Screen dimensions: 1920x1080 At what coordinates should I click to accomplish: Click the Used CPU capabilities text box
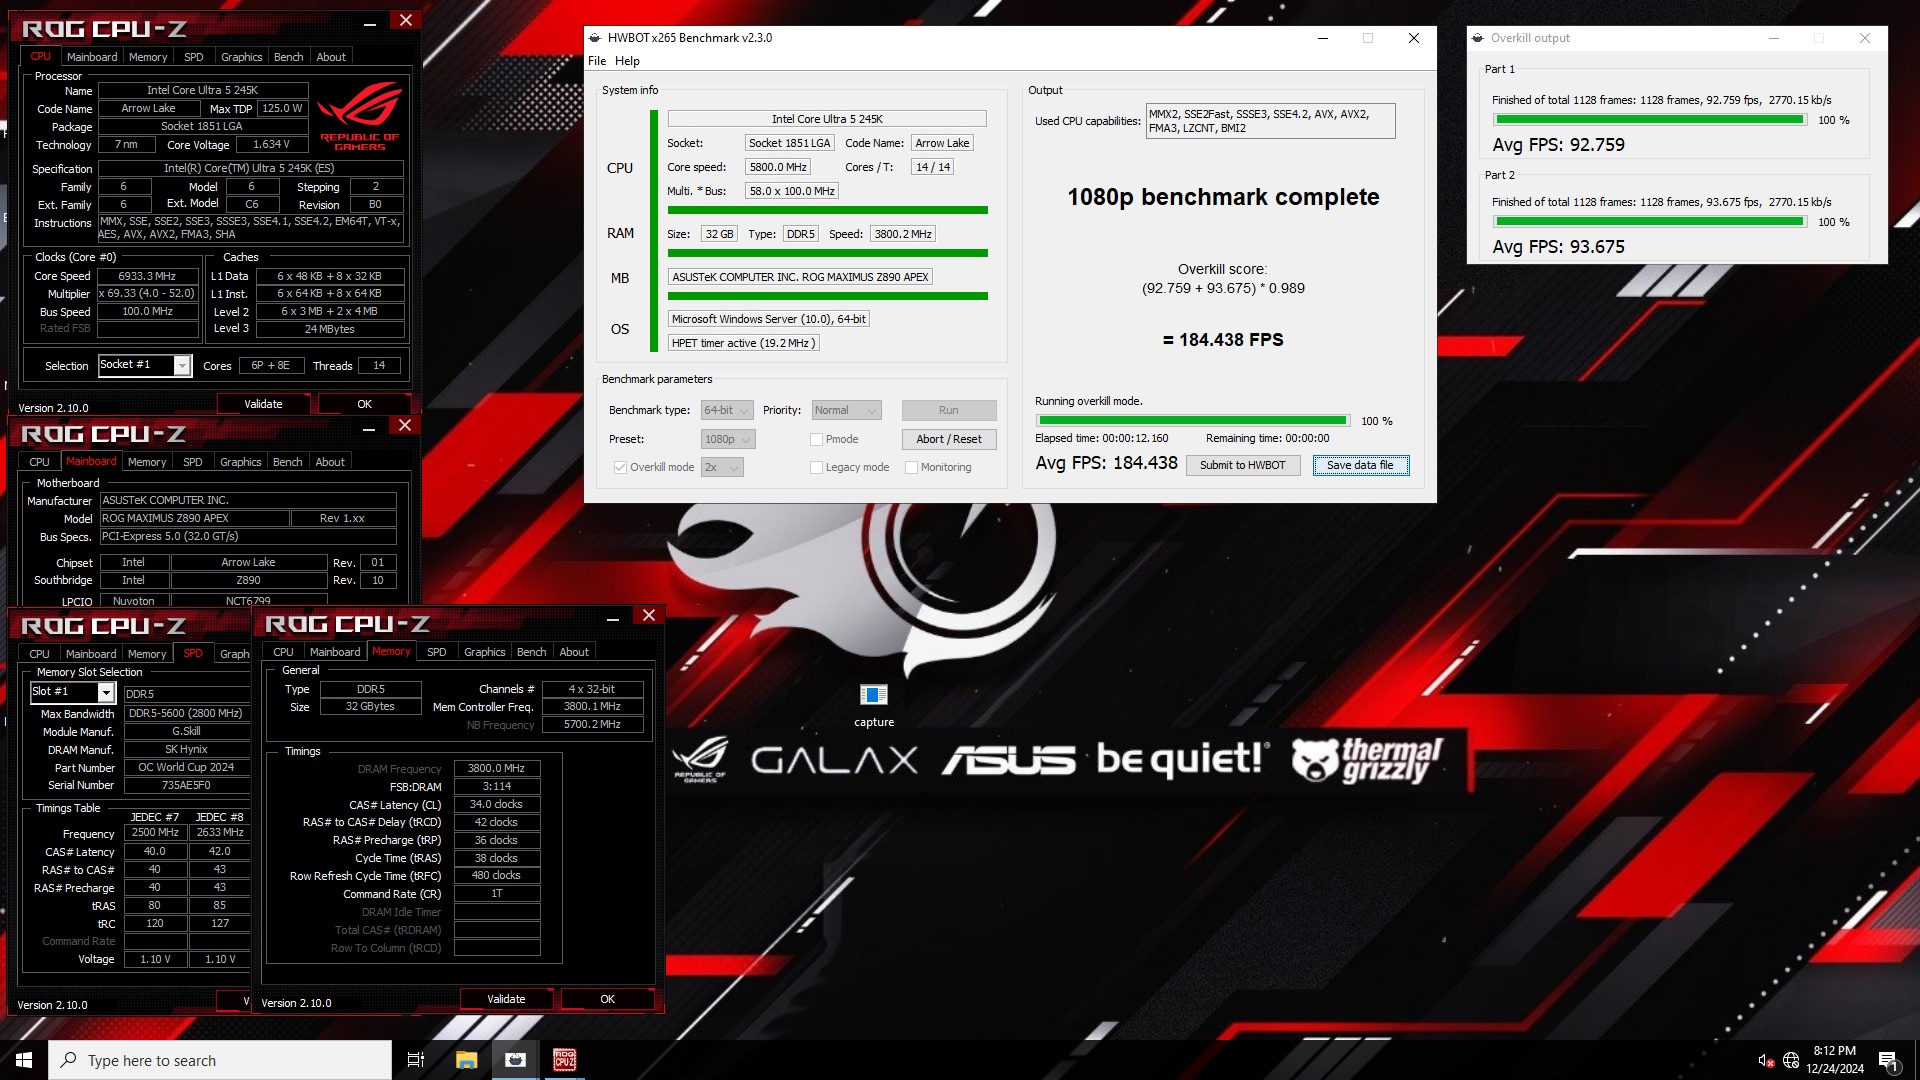1270,121
